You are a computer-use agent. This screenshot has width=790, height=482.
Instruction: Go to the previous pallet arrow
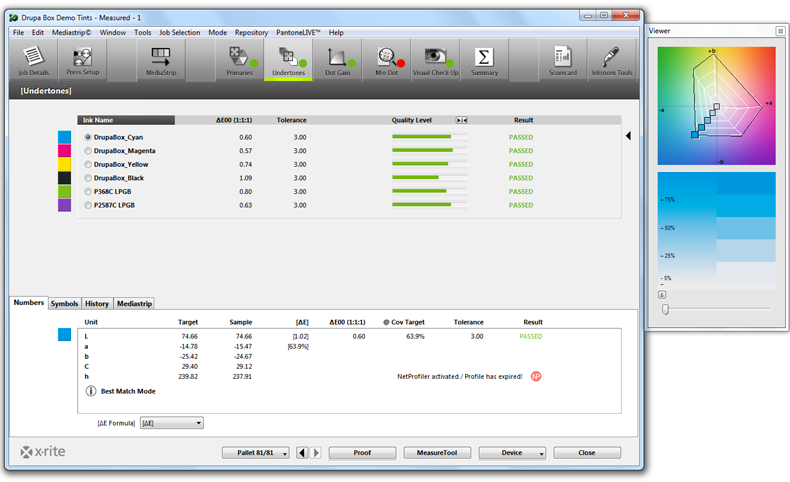point(302,453)
